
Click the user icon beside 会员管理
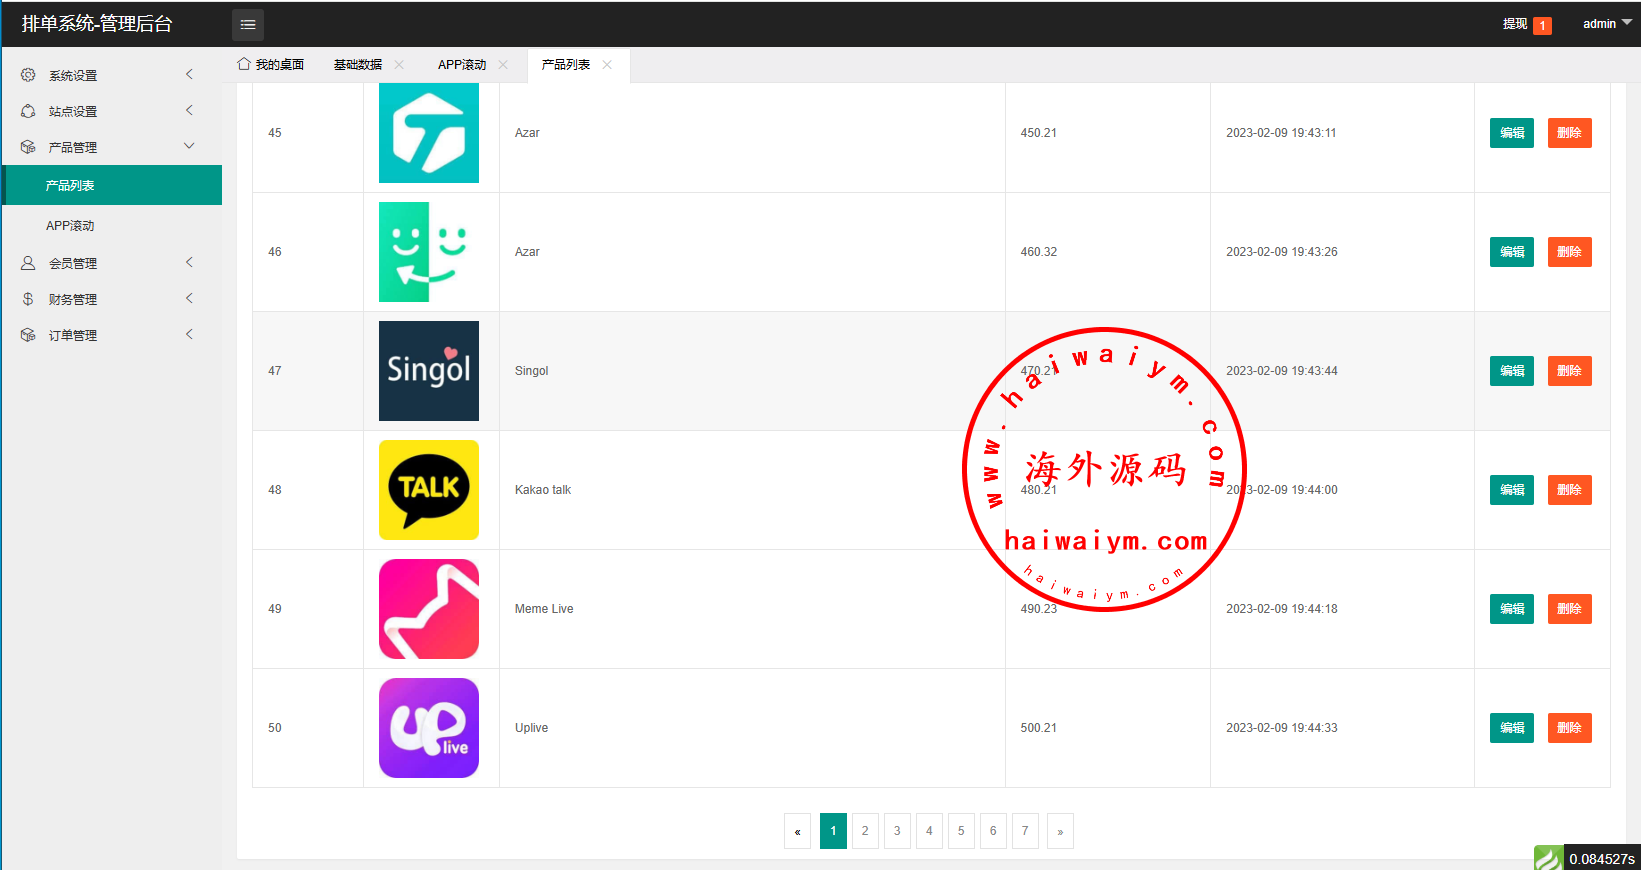coord(28,263)
